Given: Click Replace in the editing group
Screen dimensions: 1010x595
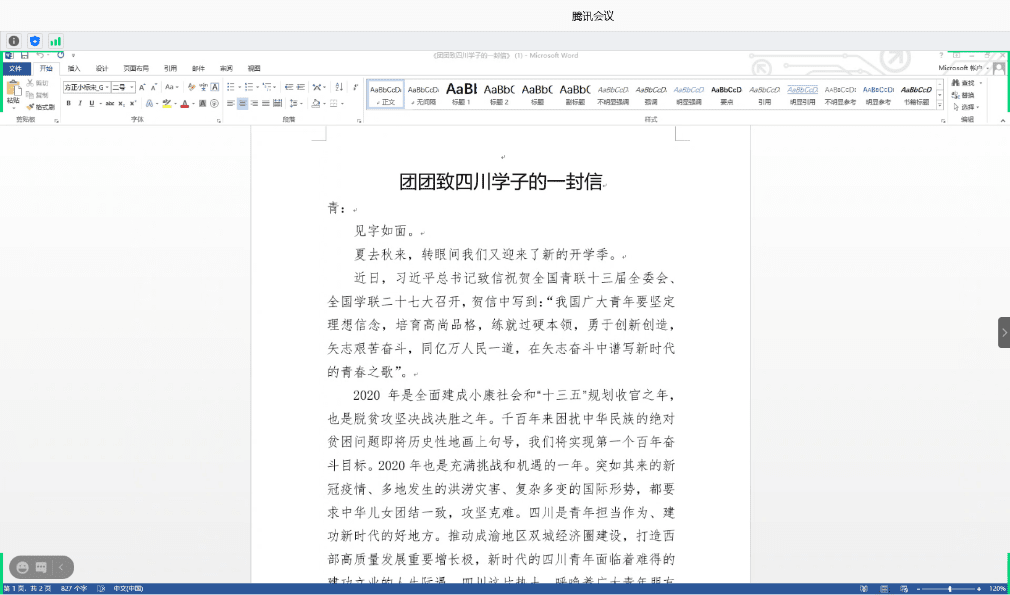Looking at the screenshot, I should click(964, 95).
